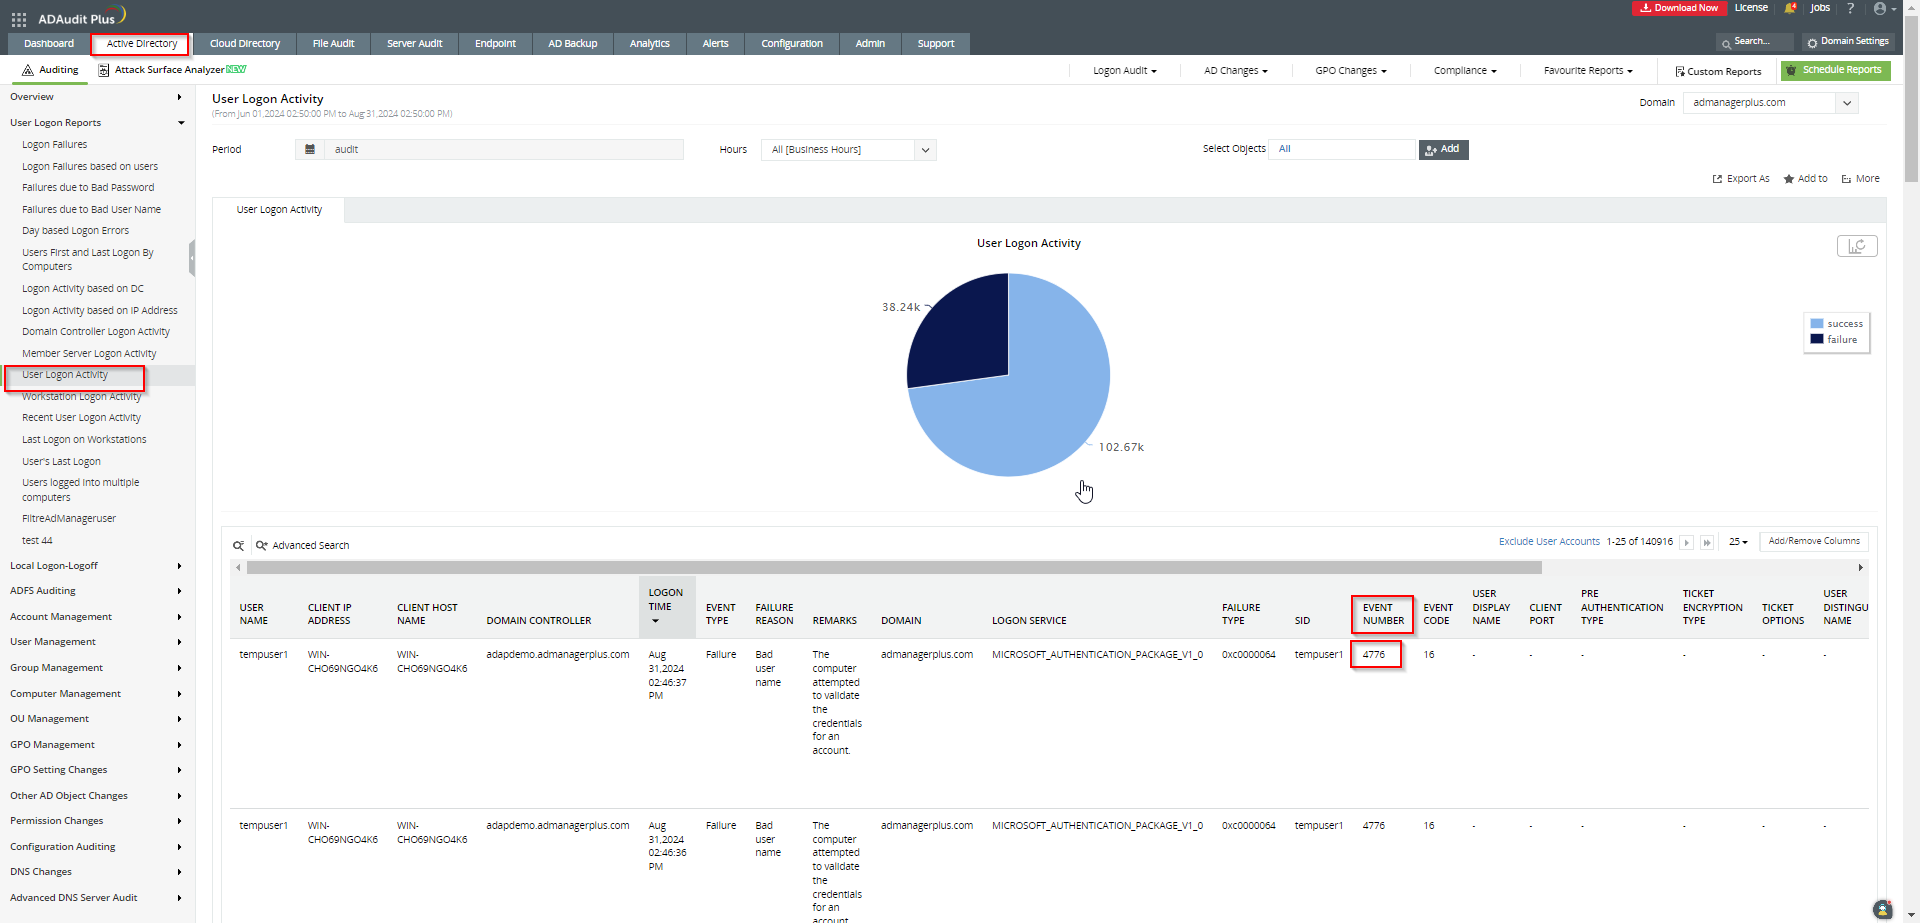The width and height of the screenshot is (1920, 923).
Task: Open the Jobs link
Action: coord(1820,8)
